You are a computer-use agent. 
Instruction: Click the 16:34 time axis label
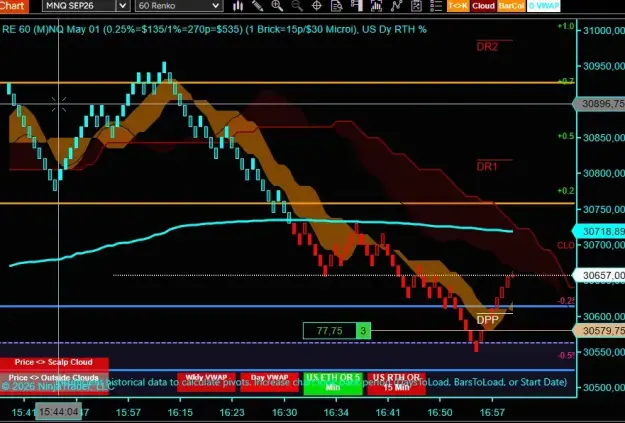pos(336,412)
